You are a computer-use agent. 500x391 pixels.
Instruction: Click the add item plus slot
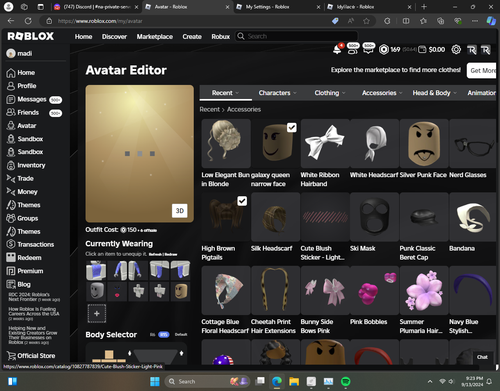(97, 313)
